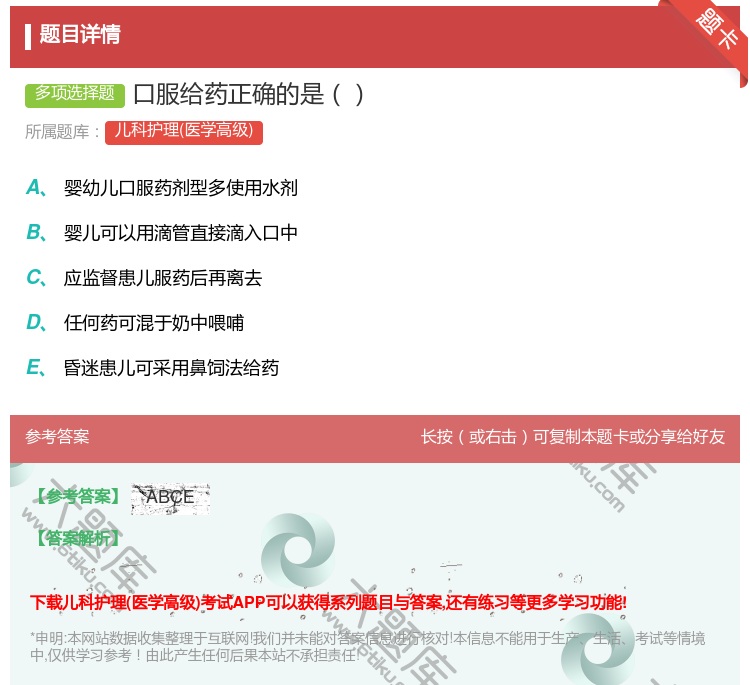Click the letter B option marker
Viewport: 750px width, 685px height.
click(x=37, y=232)
